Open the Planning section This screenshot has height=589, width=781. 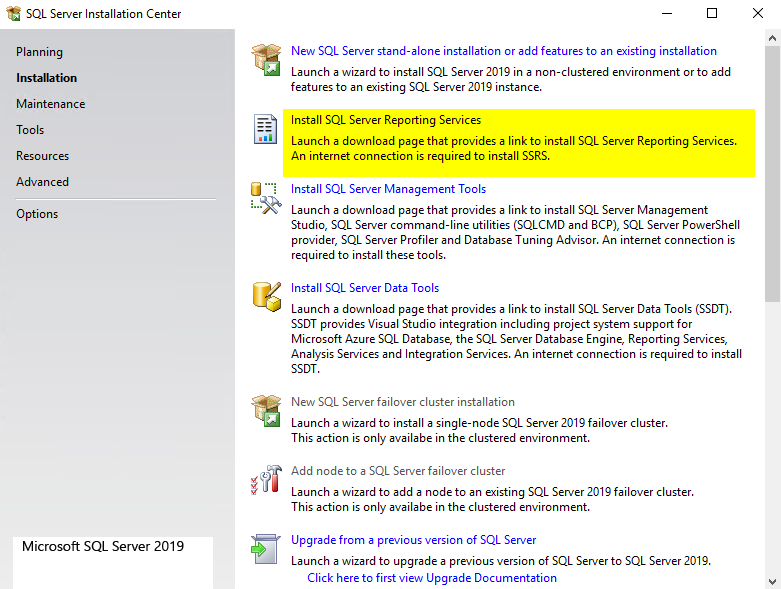point(39,52)
